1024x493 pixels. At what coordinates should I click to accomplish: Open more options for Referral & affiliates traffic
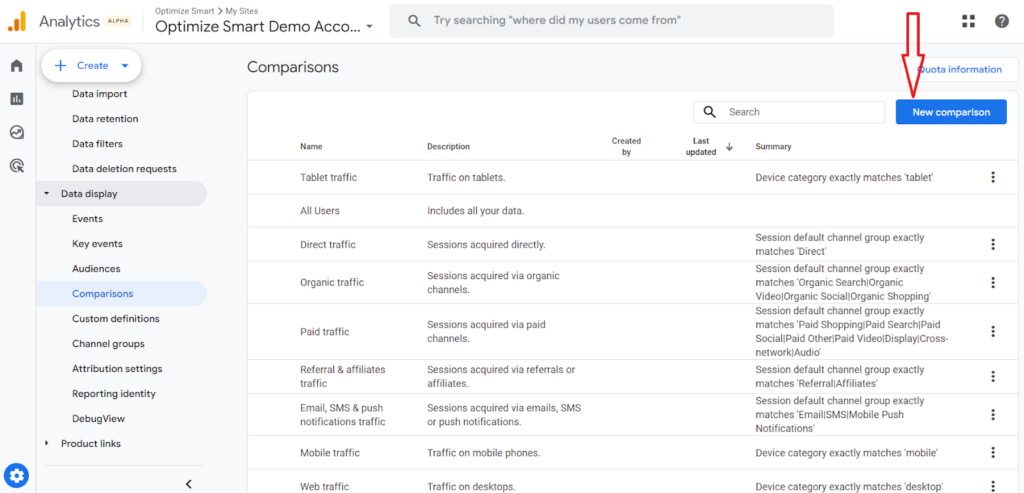993,376
